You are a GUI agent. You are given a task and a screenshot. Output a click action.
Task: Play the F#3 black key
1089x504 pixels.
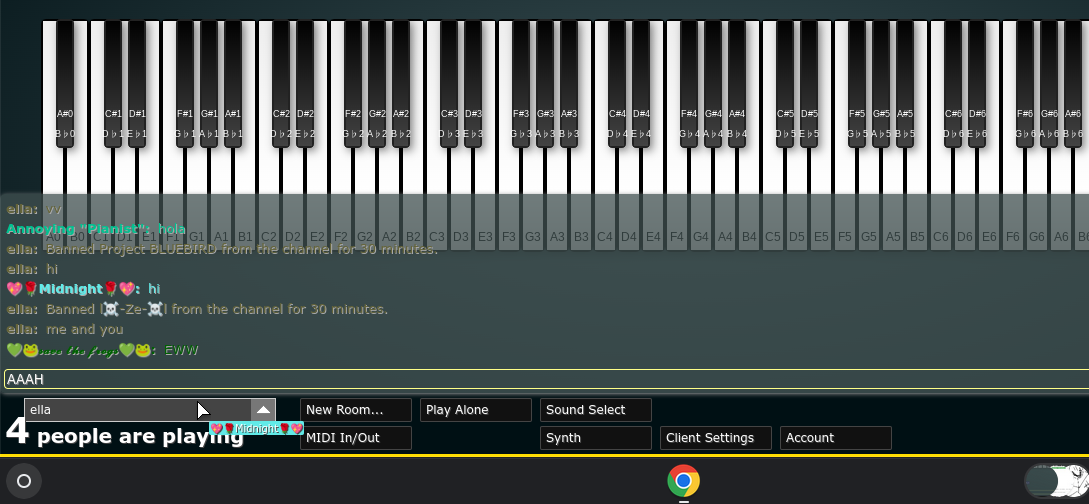point(521,83)
